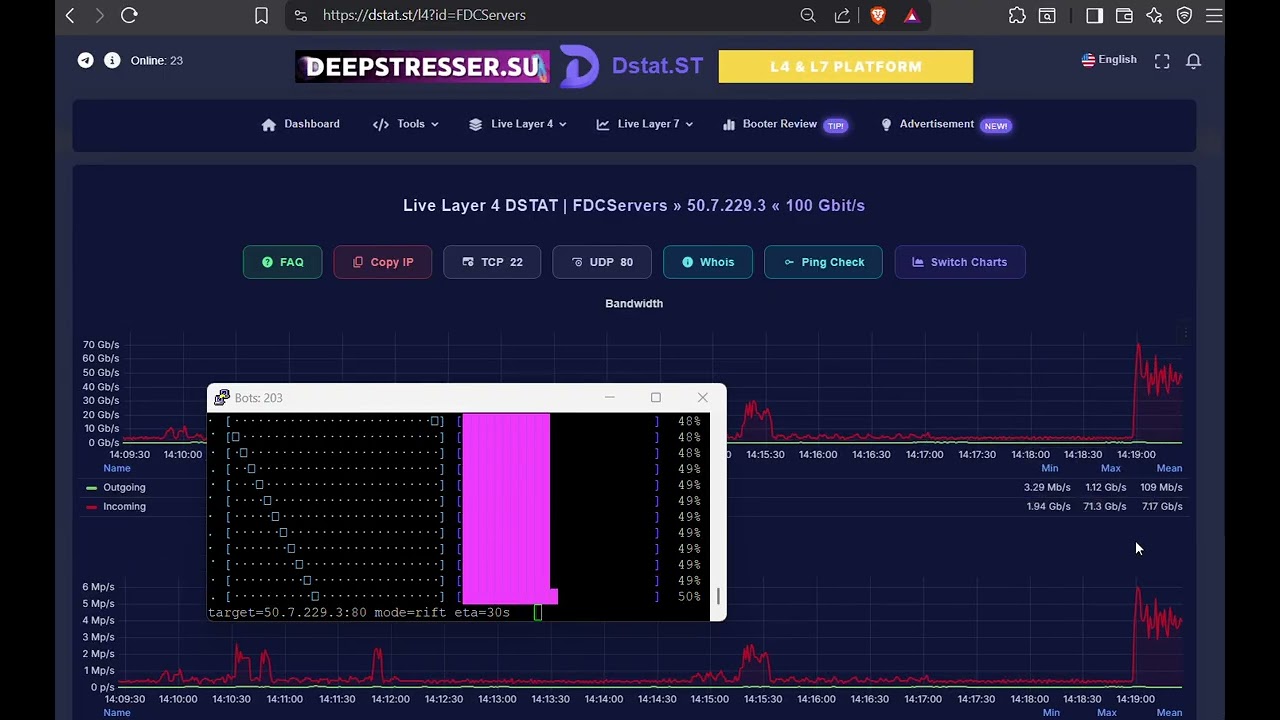Click the TCP 22 button

pyautogui.click(x=492, y=262)
